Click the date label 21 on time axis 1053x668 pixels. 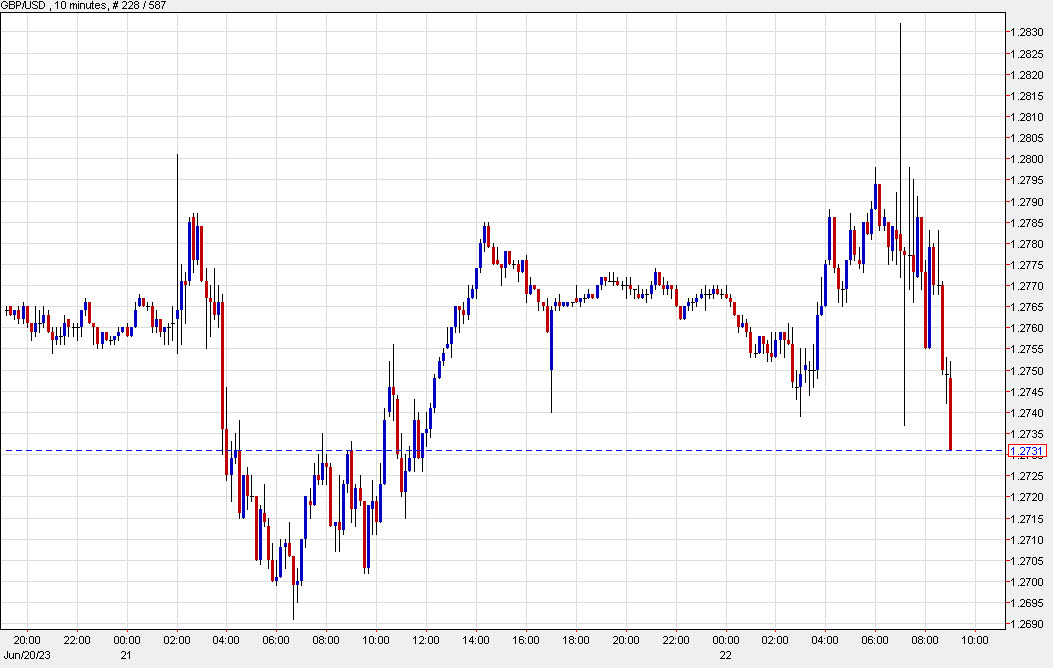point(127,655)
